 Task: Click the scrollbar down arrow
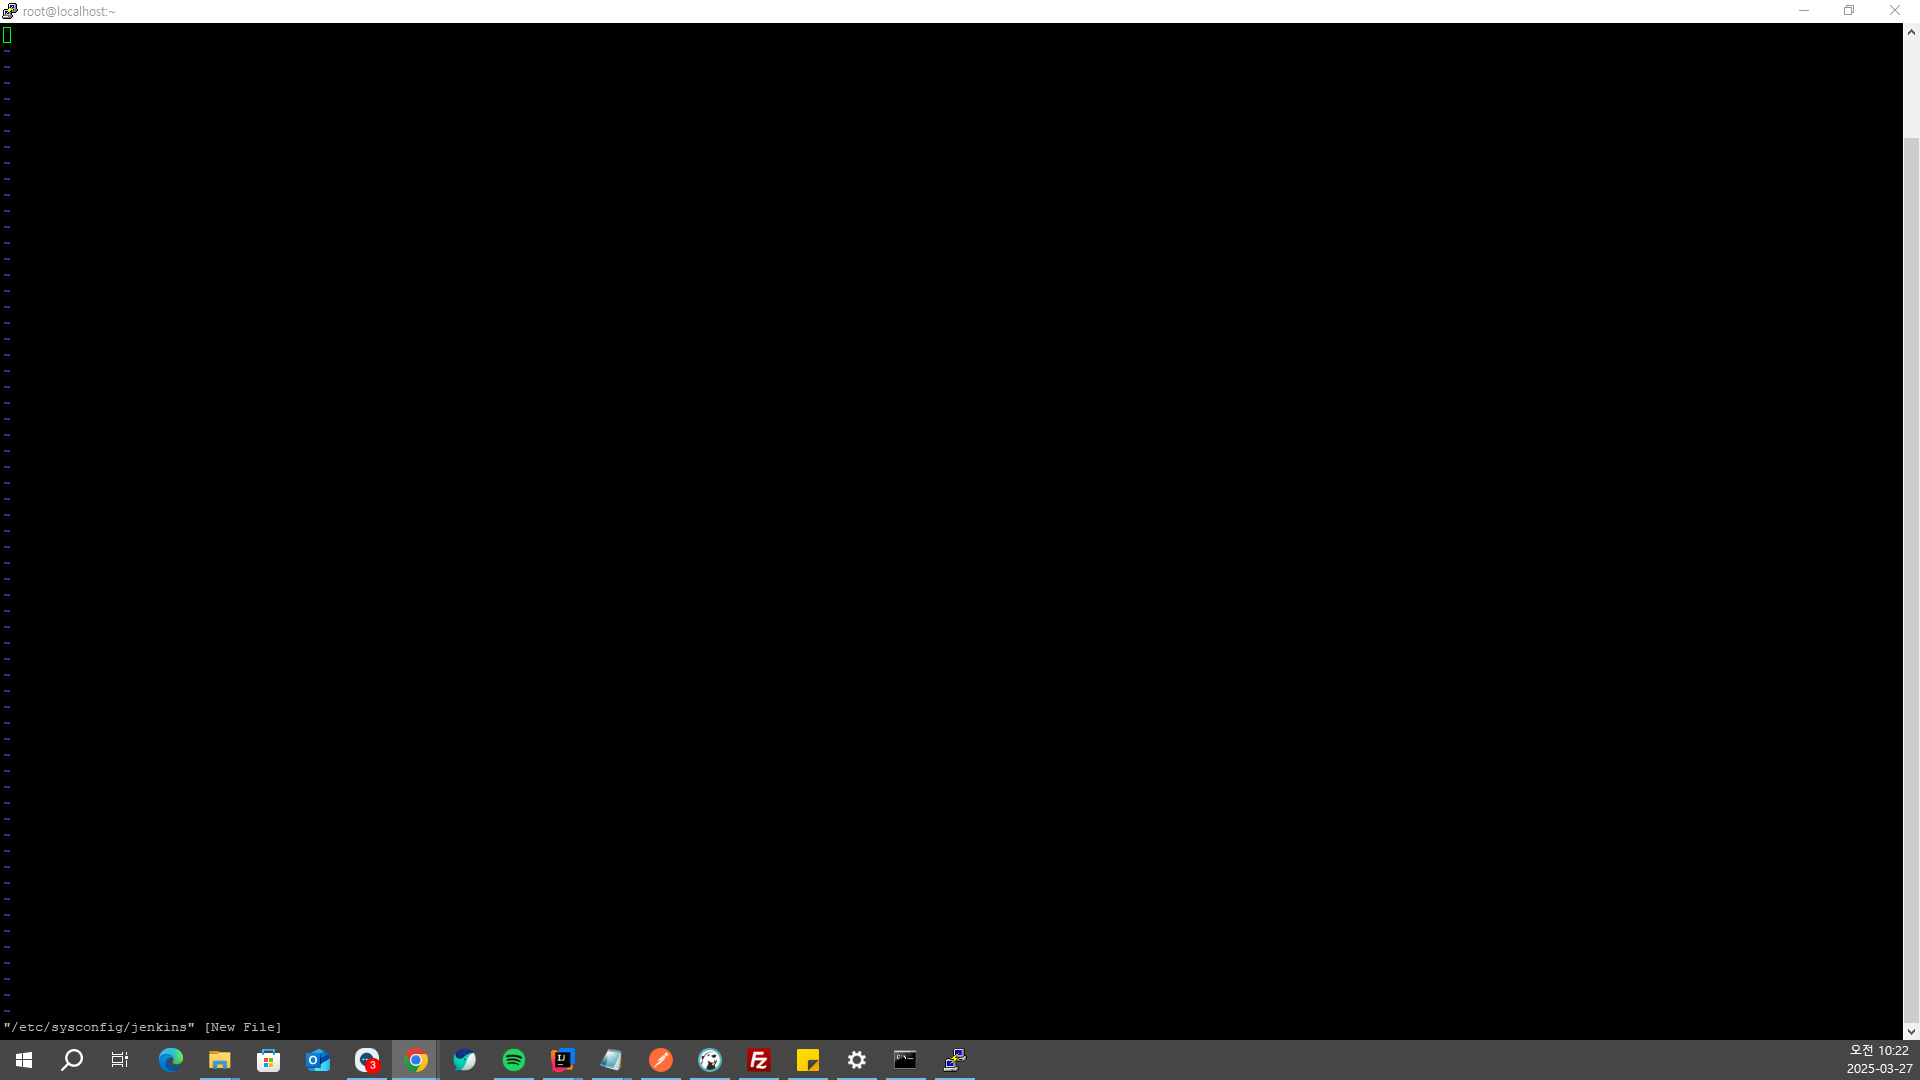[x=1911, y=1031]
